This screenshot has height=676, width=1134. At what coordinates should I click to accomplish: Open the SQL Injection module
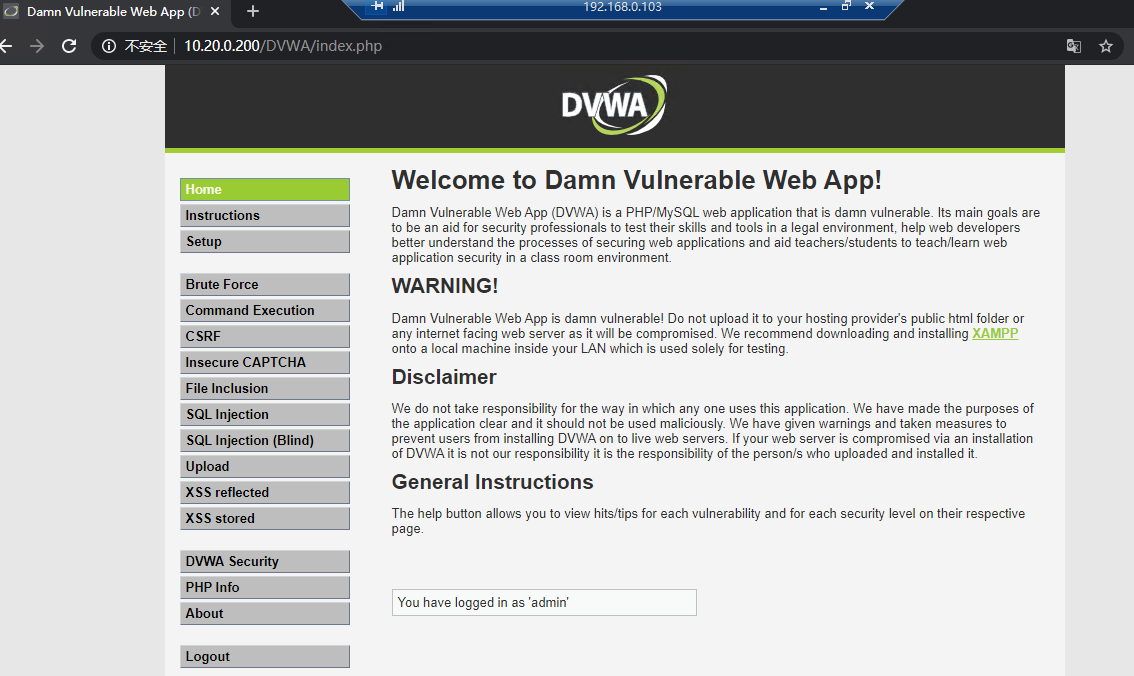coord(265,414)
